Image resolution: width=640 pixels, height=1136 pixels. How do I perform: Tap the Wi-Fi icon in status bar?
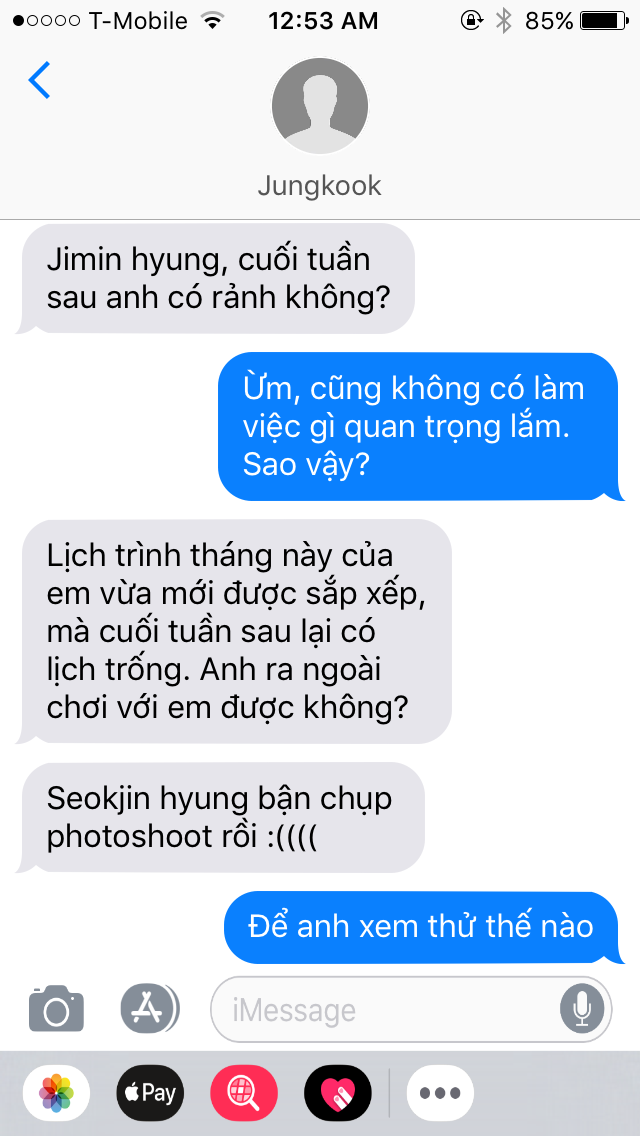tap(212, 21)
